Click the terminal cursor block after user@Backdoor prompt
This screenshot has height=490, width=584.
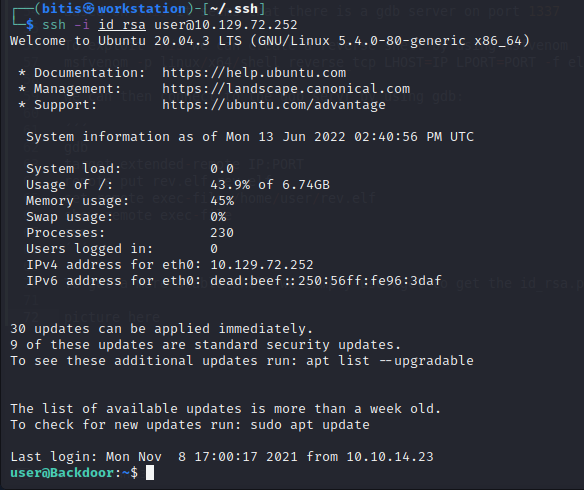click(x=150, y=473)
